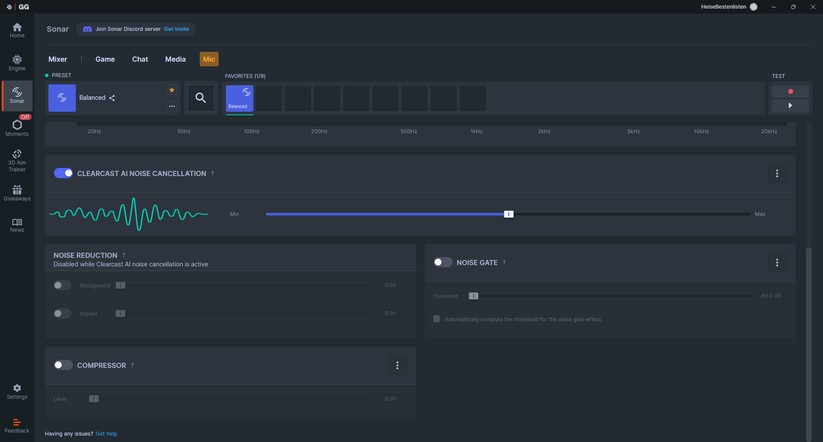Image resolution: width=823 pixels, height=442 pixels.
Task: Show help for Noise Reduction
Action: 124,255
